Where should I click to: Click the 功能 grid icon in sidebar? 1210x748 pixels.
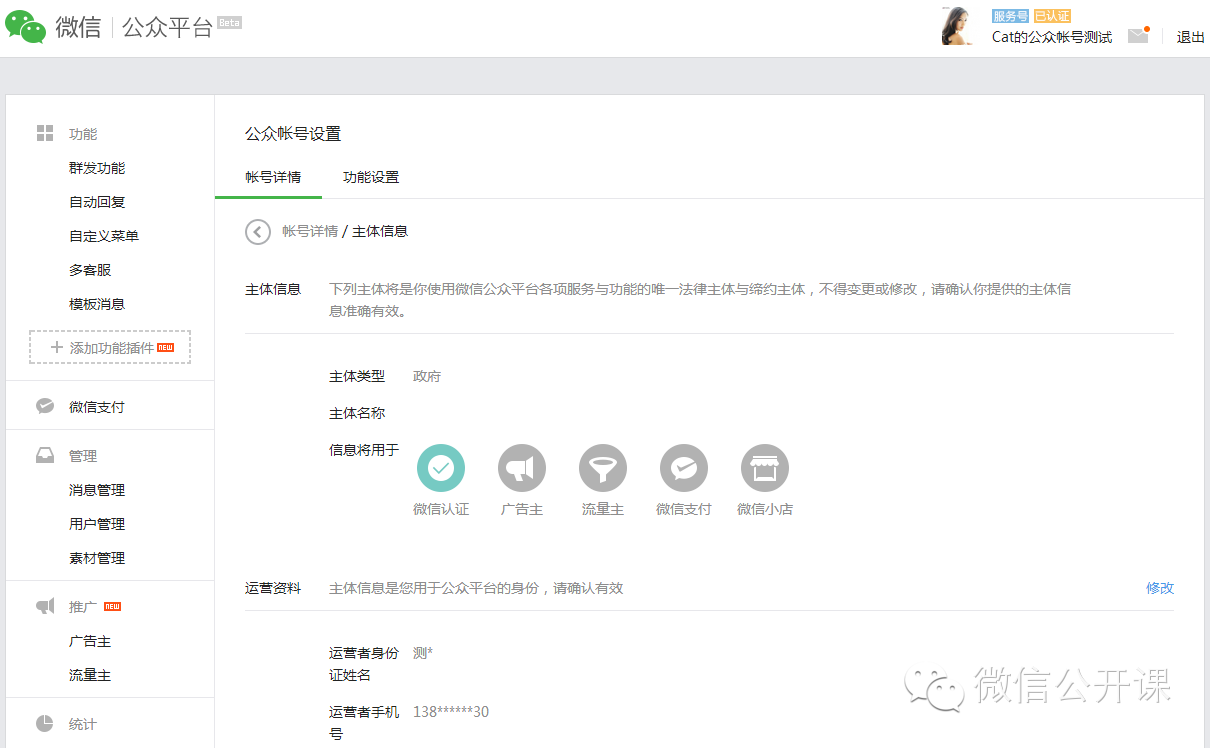click(x=45, y=134)
